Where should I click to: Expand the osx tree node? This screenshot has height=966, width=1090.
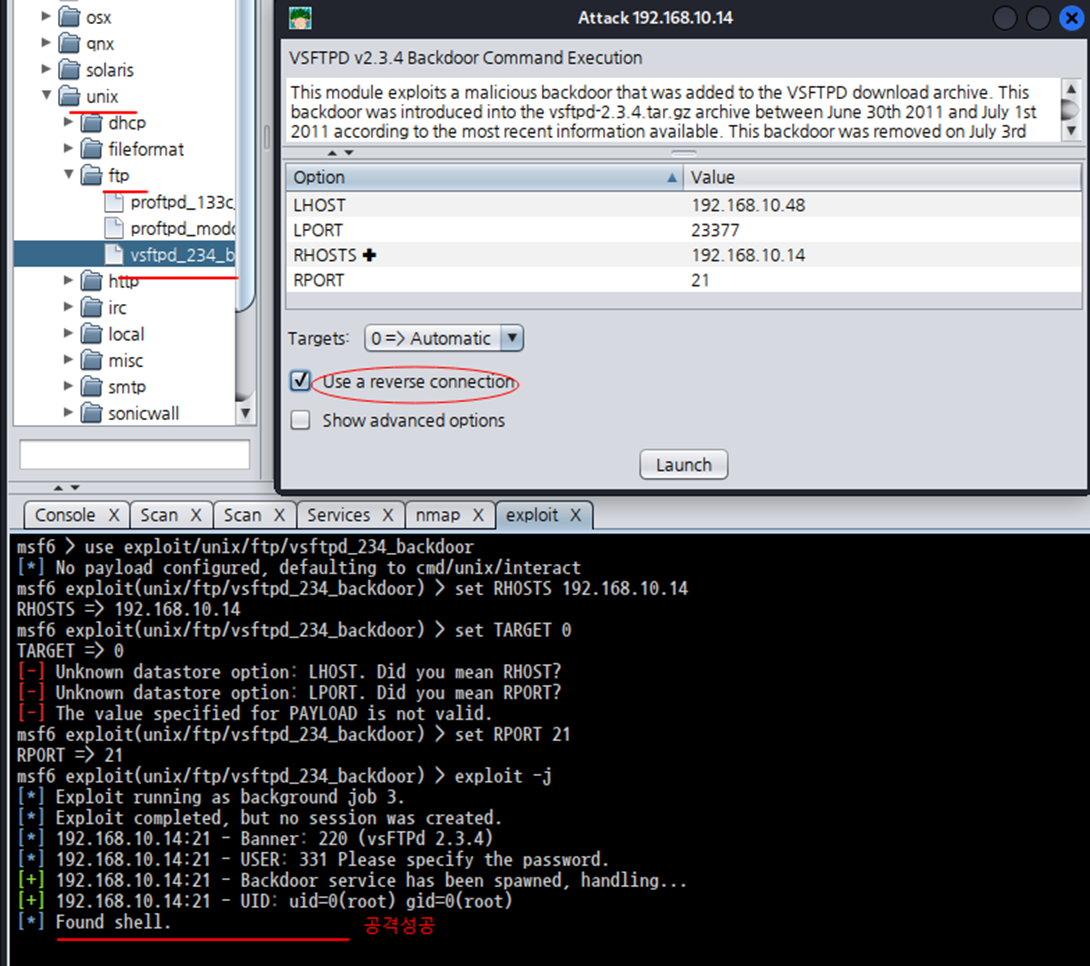[x=46, y=15]
